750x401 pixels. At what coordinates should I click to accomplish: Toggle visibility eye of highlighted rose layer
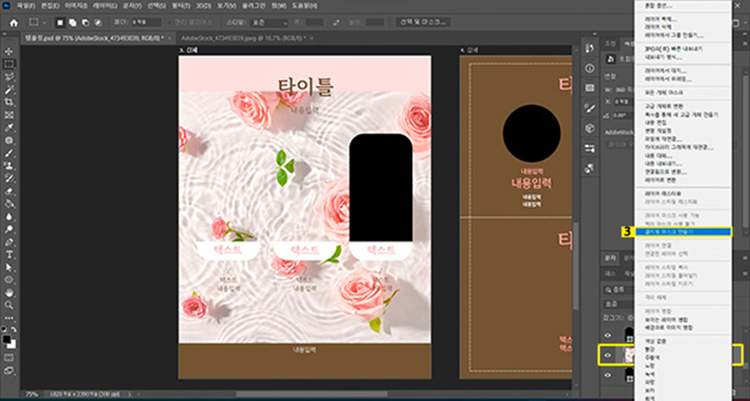tap(607, 353)
